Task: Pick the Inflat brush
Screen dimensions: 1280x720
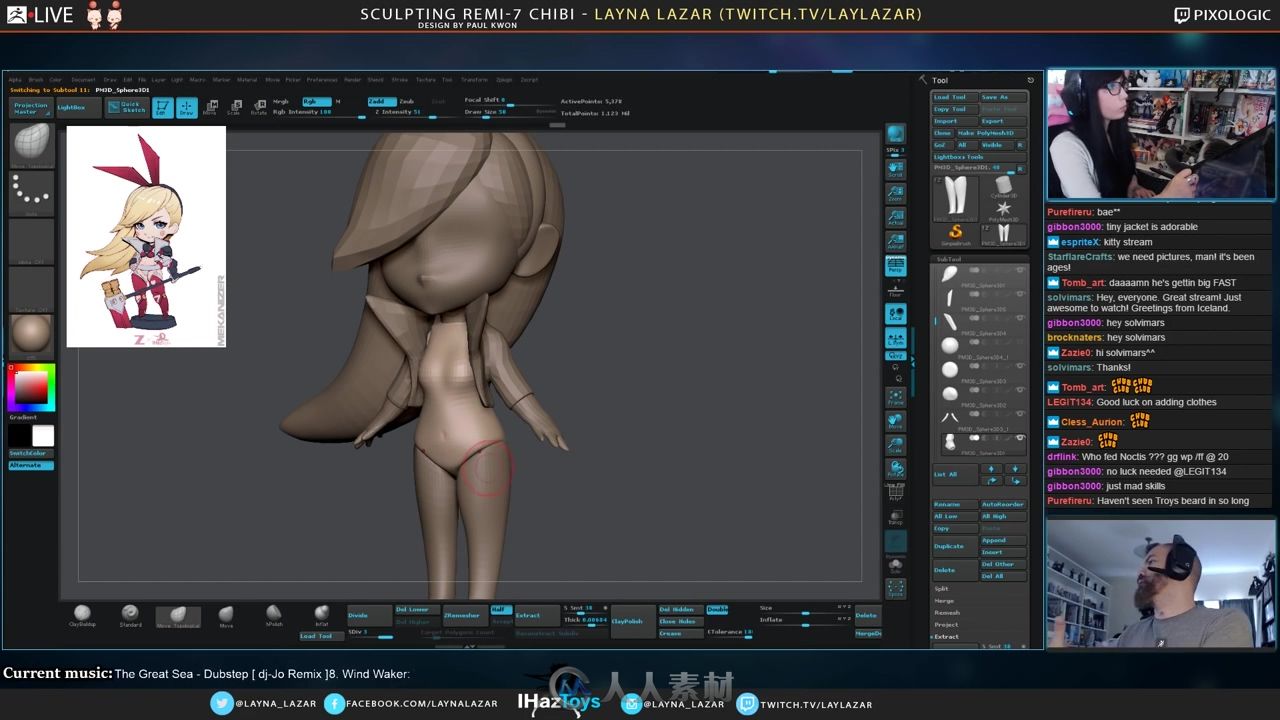Action: click(321, 615)
